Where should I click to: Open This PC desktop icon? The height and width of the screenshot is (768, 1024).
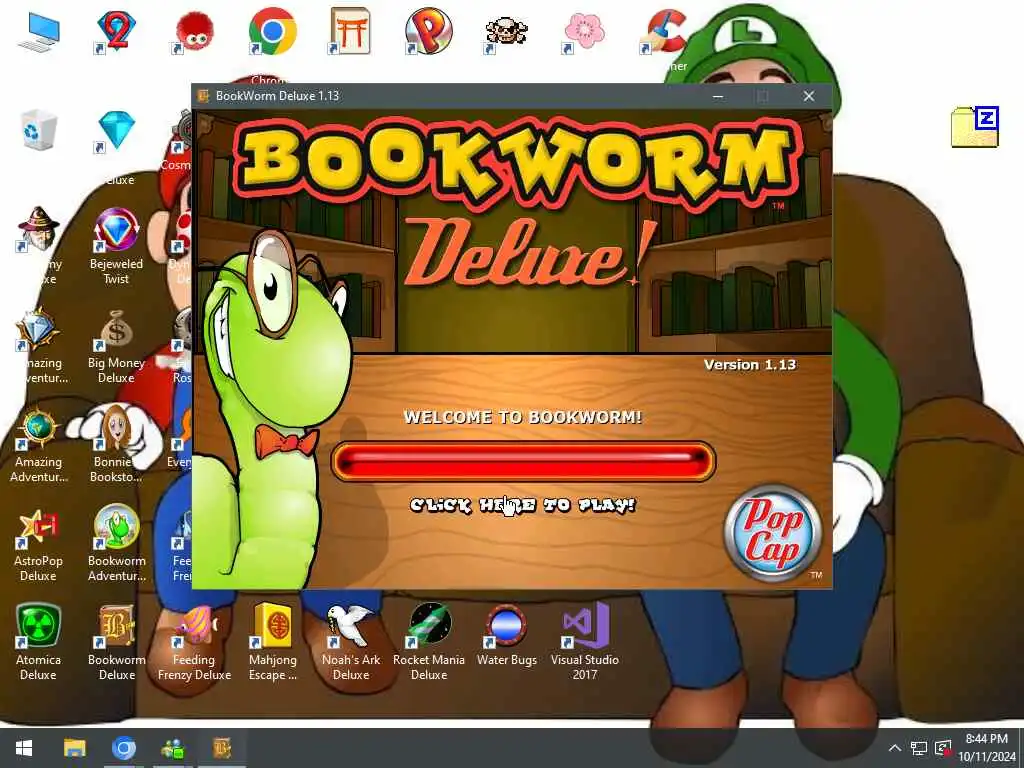pyautogui.click(x=39, y=31)
